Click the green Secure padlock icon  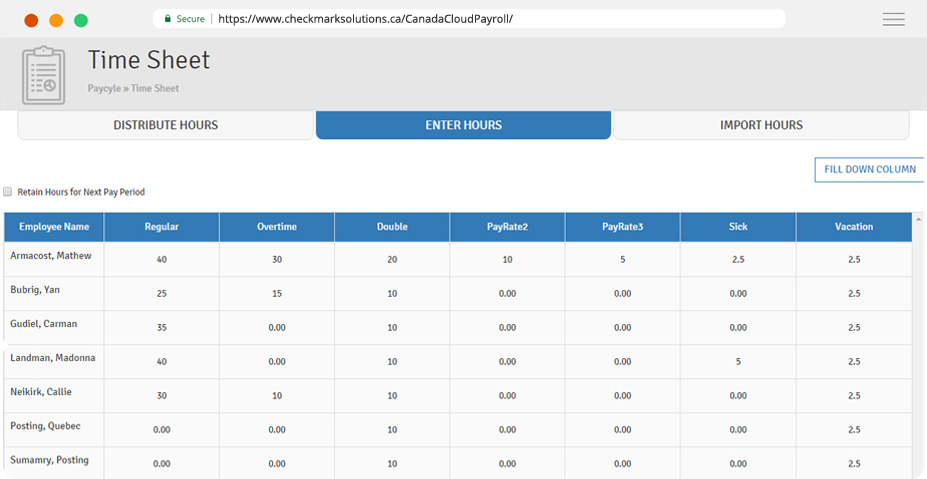(x=168, y=19)
